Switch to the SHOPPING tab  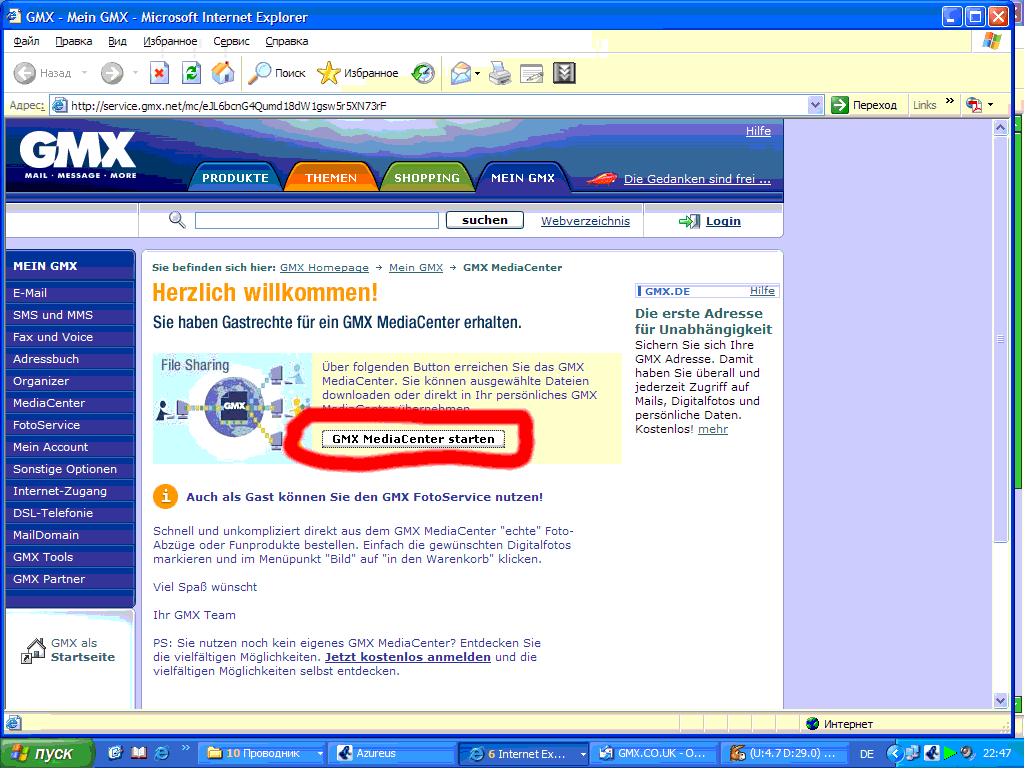pos(427,178)
